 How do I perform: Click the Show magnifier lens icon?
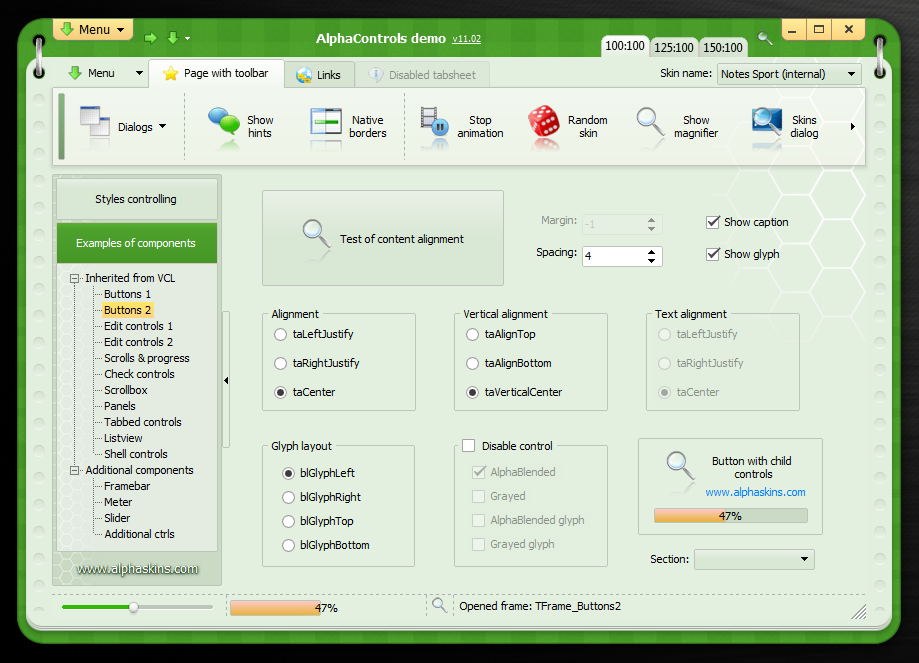[650, 122]
